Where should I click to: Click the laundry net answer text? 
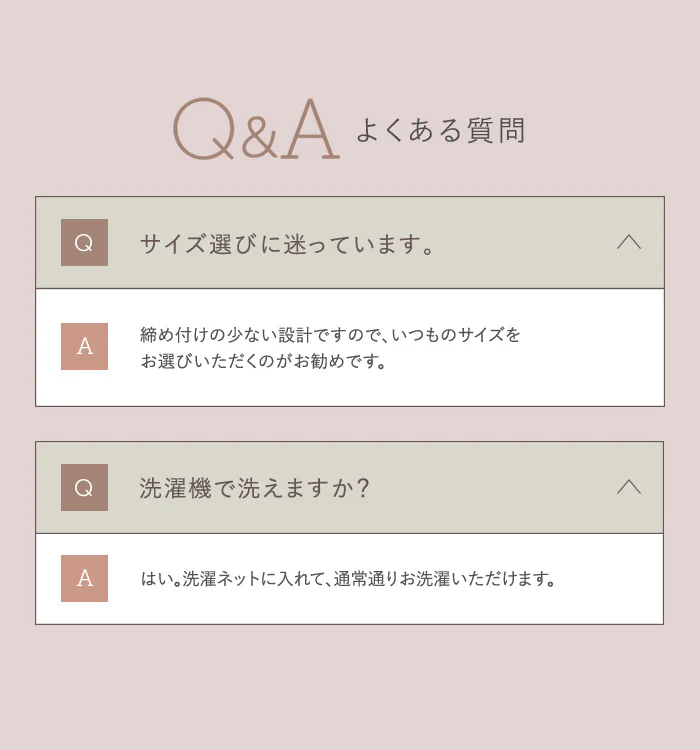[348, 579]
